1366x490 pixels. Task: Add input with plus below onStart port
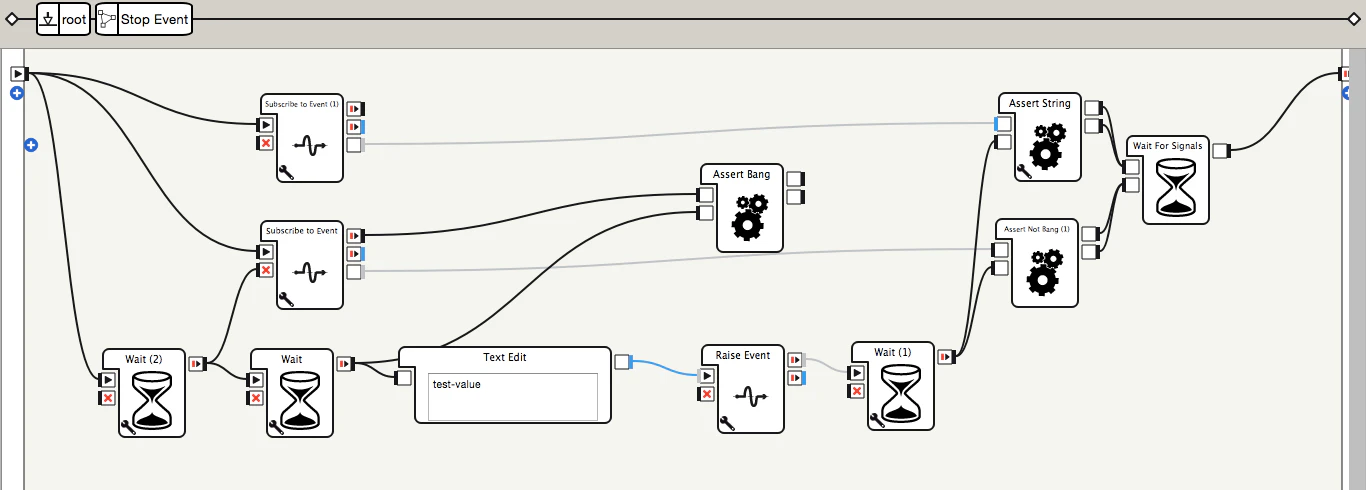[17, 93]
